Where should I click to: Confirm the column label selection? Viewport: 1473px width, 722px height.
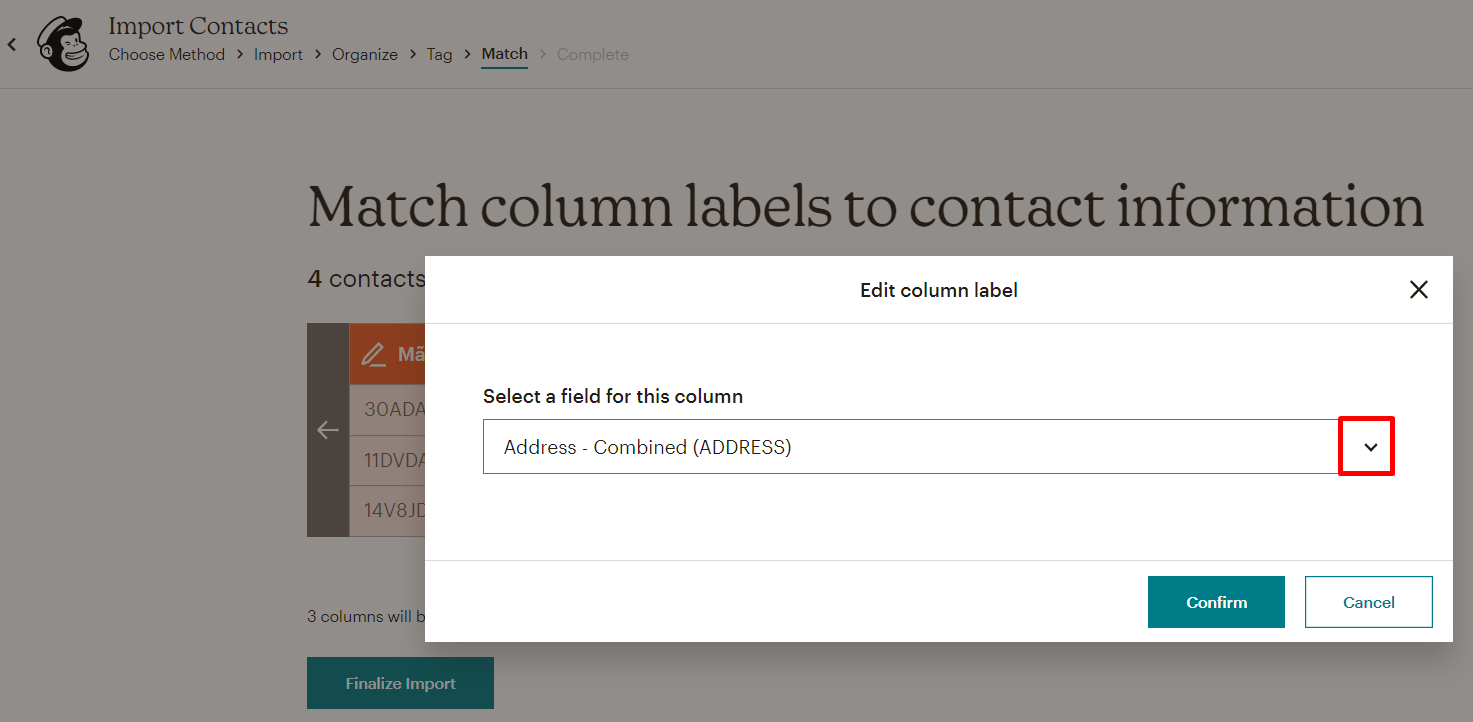(1216, 601)
